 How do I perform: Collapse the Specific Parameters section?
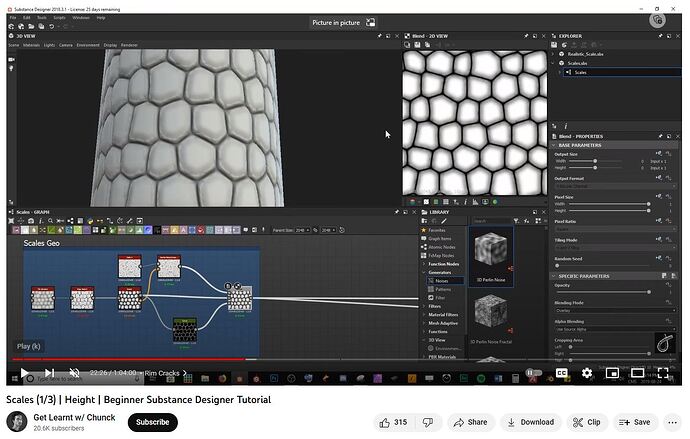click(554, 276)
